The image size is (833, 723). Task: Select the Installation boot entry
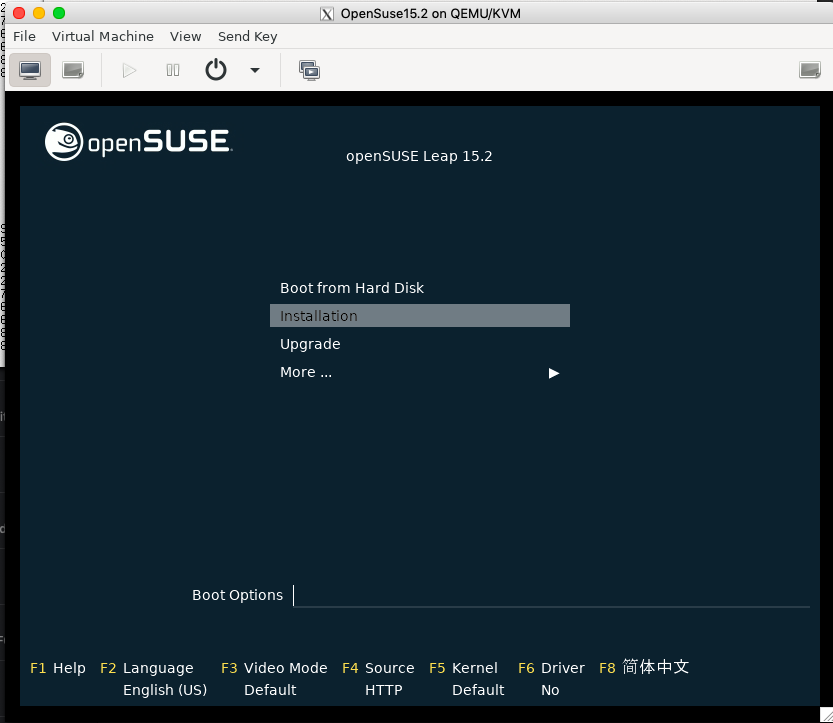420,316
